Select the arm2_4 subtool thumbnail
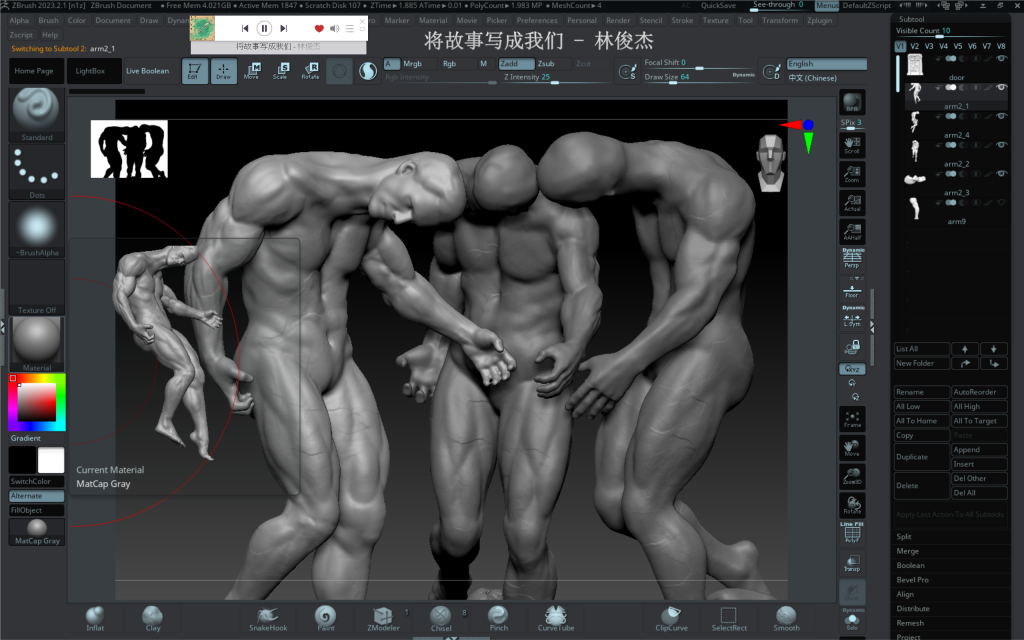This screenshot has height=640, width=1024. click(915, 123)
